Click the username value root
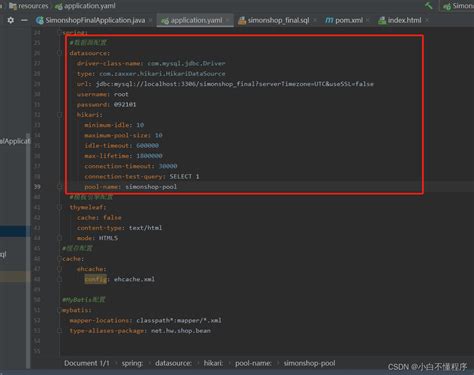This screenshot has height=375, width=474. click(x=121, y=94)
